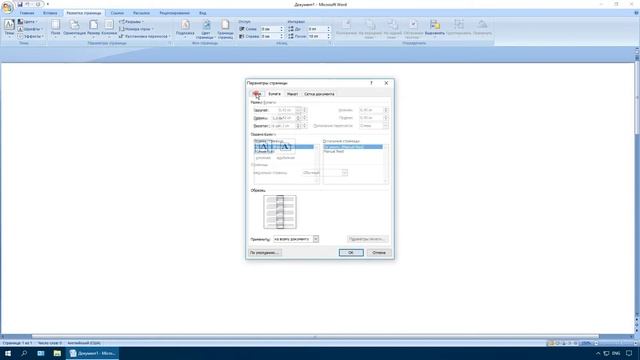The width and height of the screenshot is (640, 360).
Task: Open Task View from the taskbar
Action: [41, 353]
